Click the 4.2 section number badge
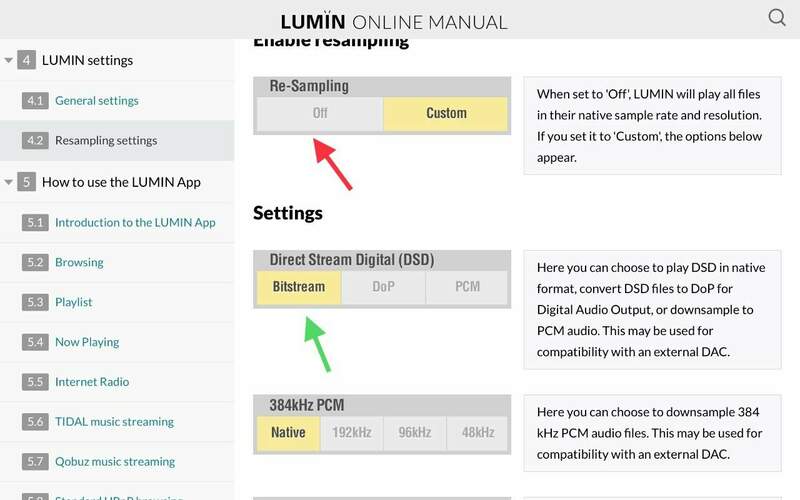The height and width of the screenshot is (500, 800). (x=35, y=140)
